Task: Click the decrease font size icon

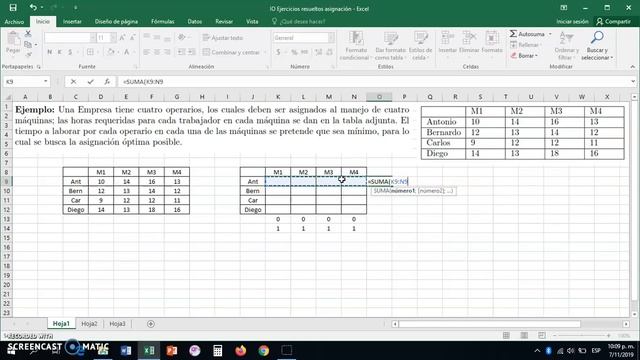Action: tap(132, 38)
